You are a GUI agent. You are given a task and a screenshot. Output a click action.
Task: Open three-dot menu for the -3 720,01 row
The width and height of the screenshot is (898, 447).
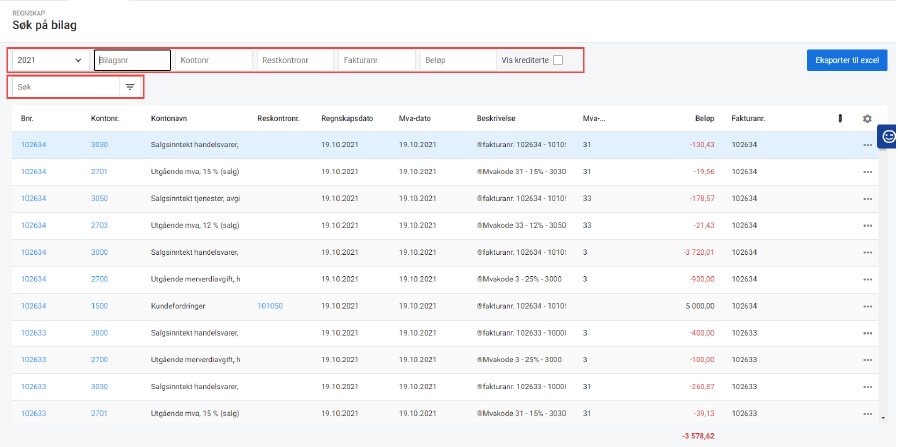pyautogui.click(x=867, y=253)
